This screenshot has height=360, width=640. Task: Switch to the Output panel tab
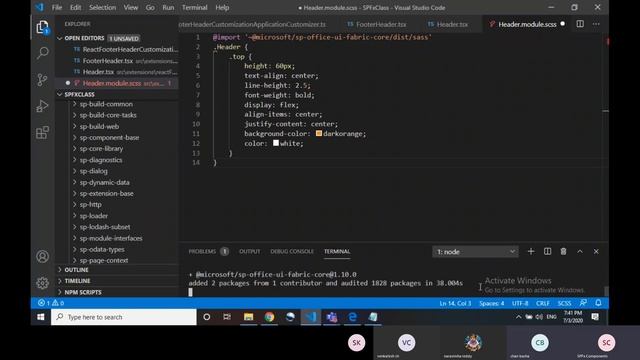pos(249,251)
